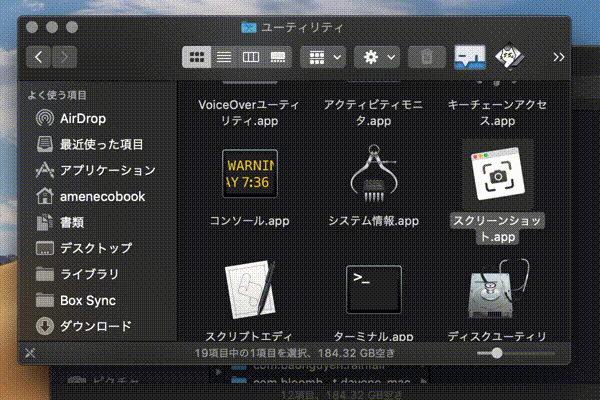Screen dimensions: 600x400
Task: Switch to list view mode
Action: pyautogui.click(x=224, y=57)
